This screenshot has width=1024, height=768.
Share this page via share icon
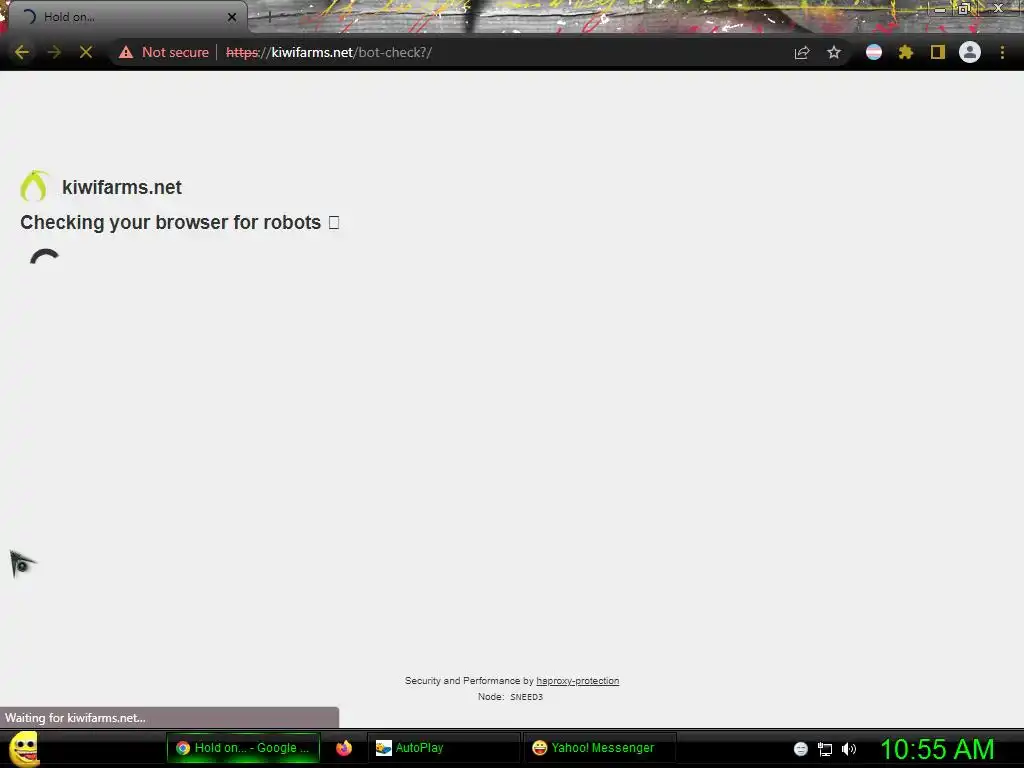coord(802,52)
